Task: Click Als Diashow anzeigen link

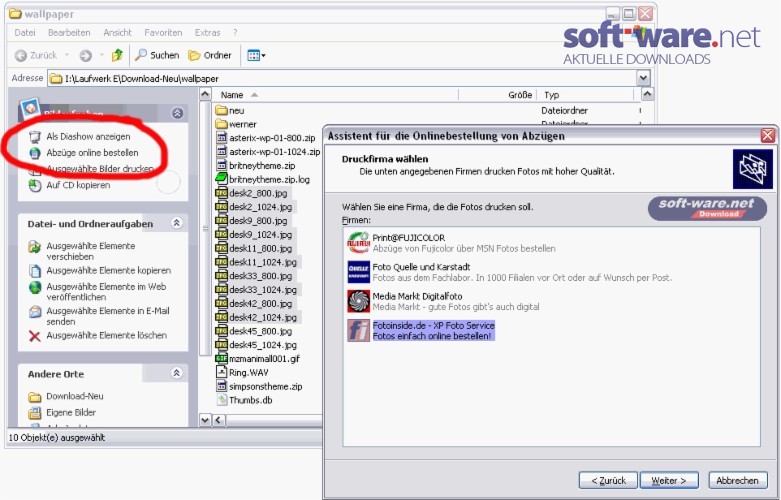Action: (x=88, y=136)
